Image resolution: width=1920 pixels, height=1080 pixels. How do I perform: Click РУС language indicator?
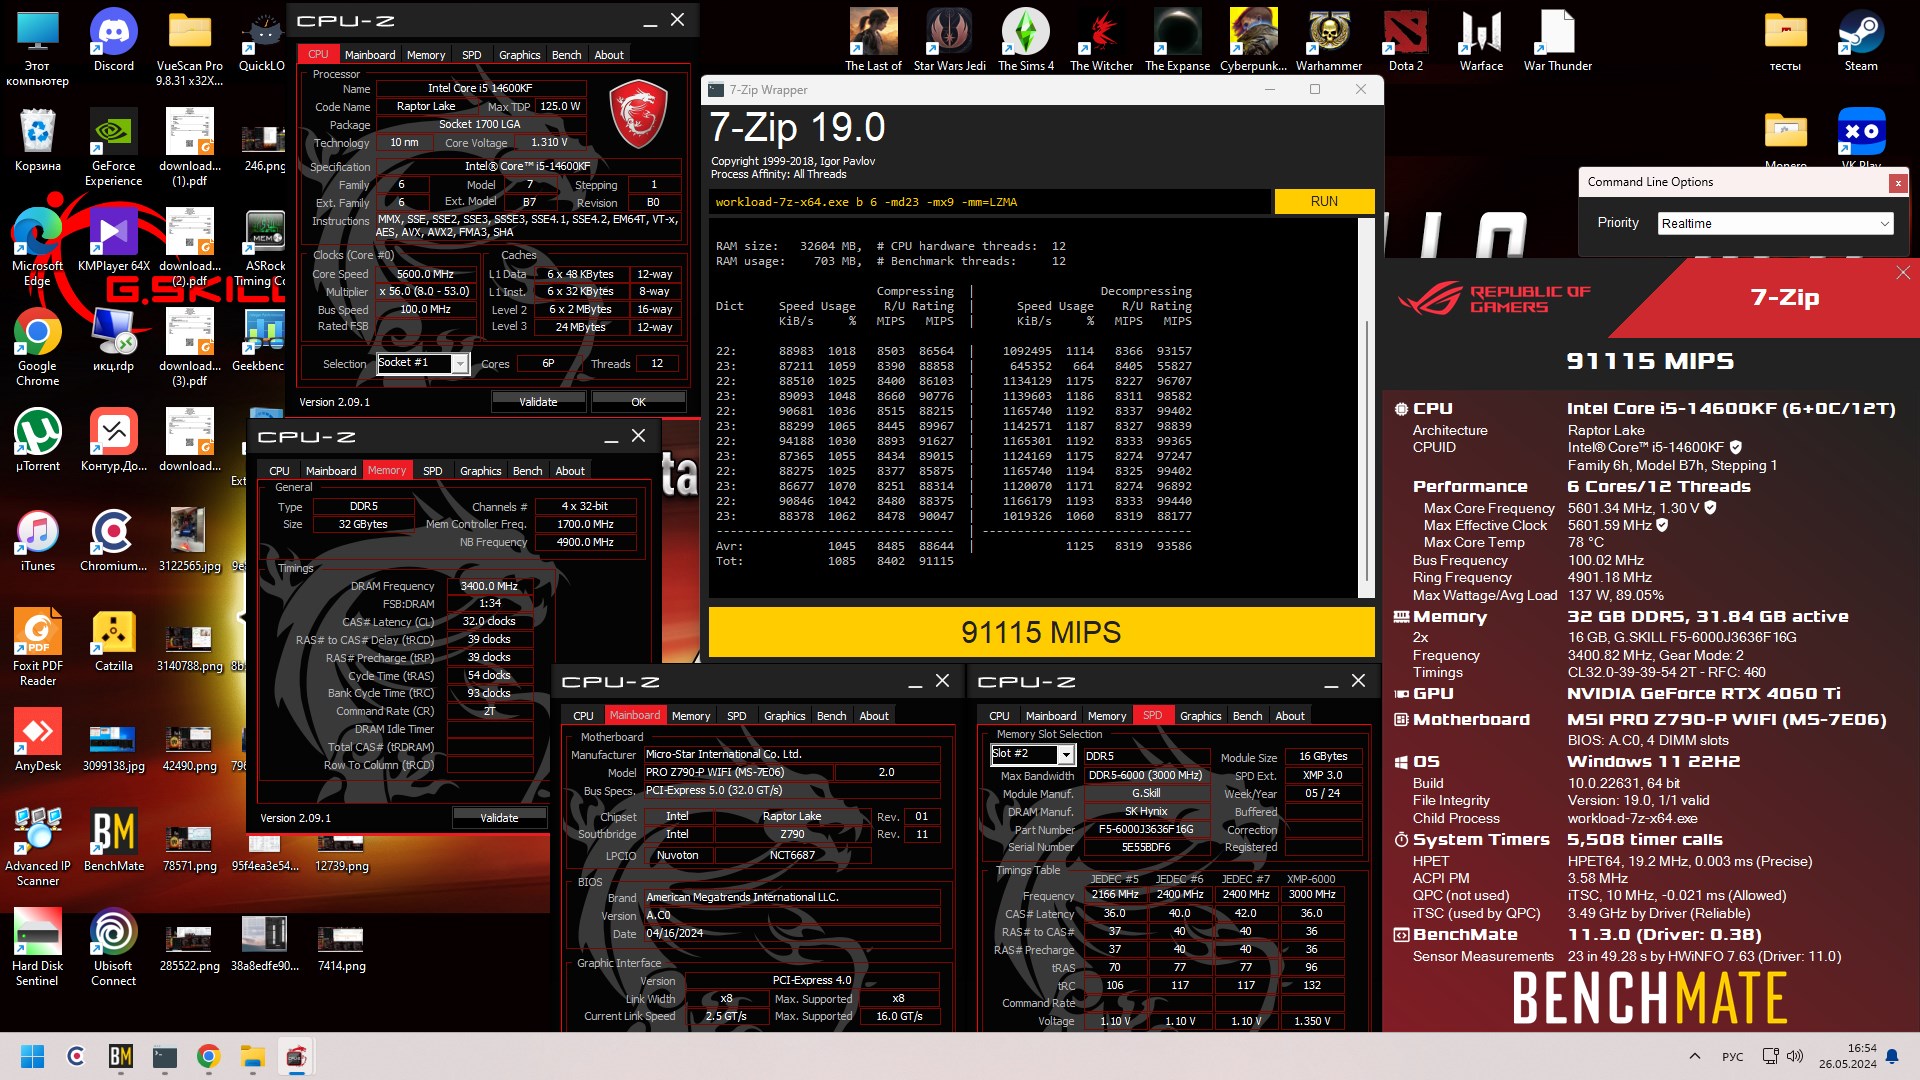(x=1733, y=1056)
